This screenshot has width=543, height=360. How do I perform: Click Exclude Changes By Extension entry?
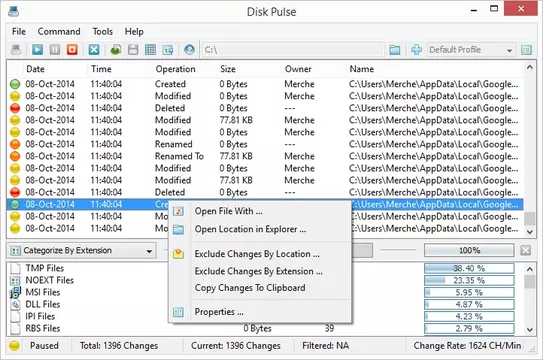tap(258, 271)
